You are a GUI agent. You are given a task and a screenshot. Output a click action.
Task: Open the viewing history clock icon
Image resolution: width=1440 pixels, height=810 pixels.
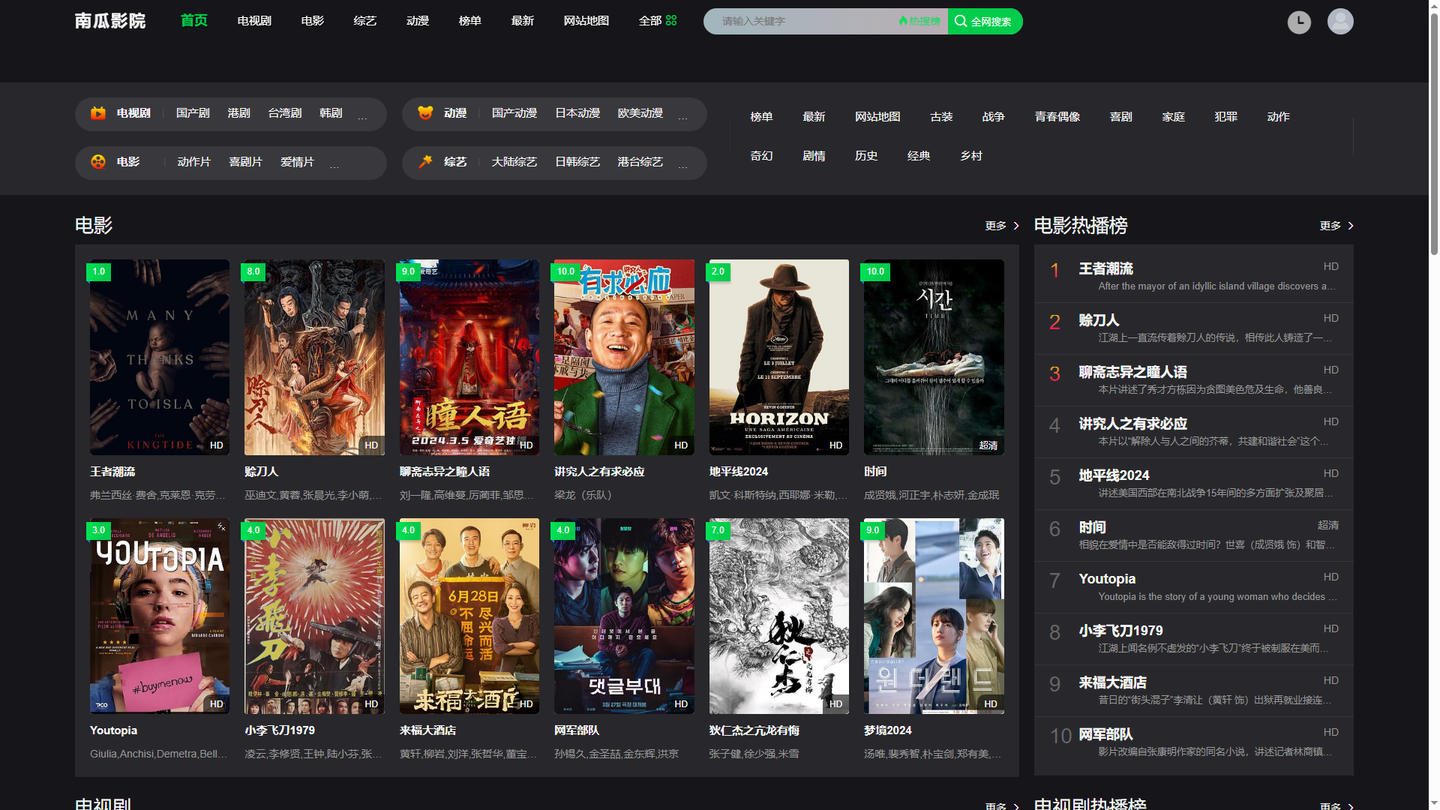[x=1299, y=22]
